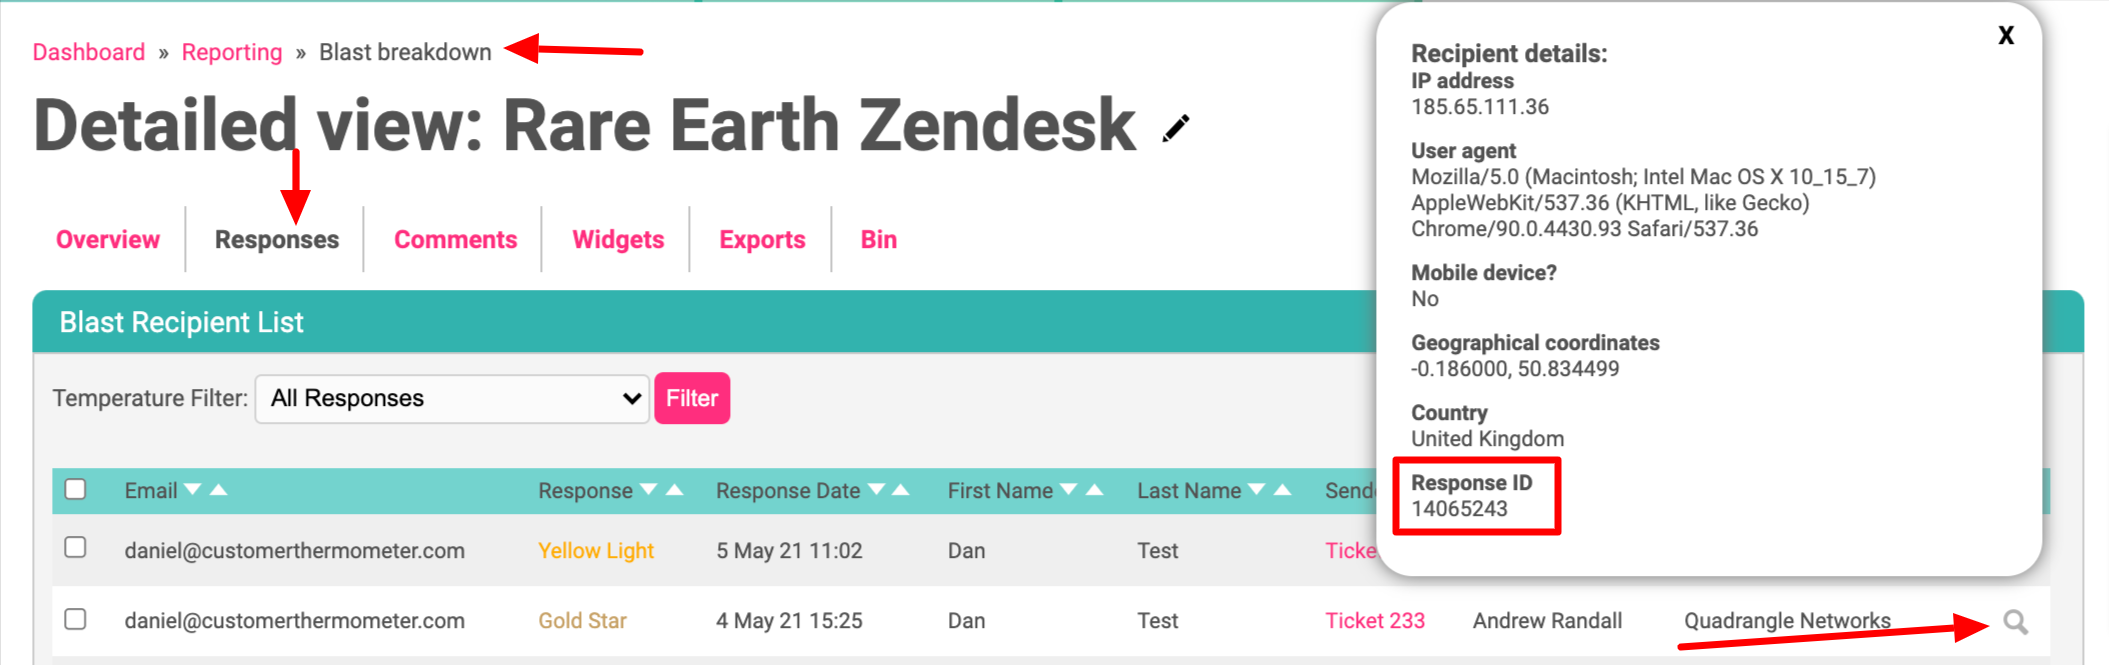
Task: Apply the pink Filter button
Action: pos(692,398)
